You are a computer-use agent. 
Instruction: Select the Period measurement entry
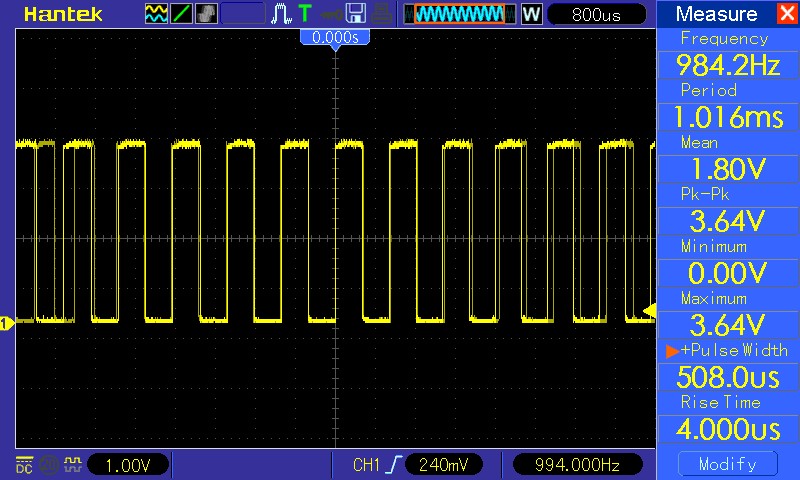tap(727, 106)
